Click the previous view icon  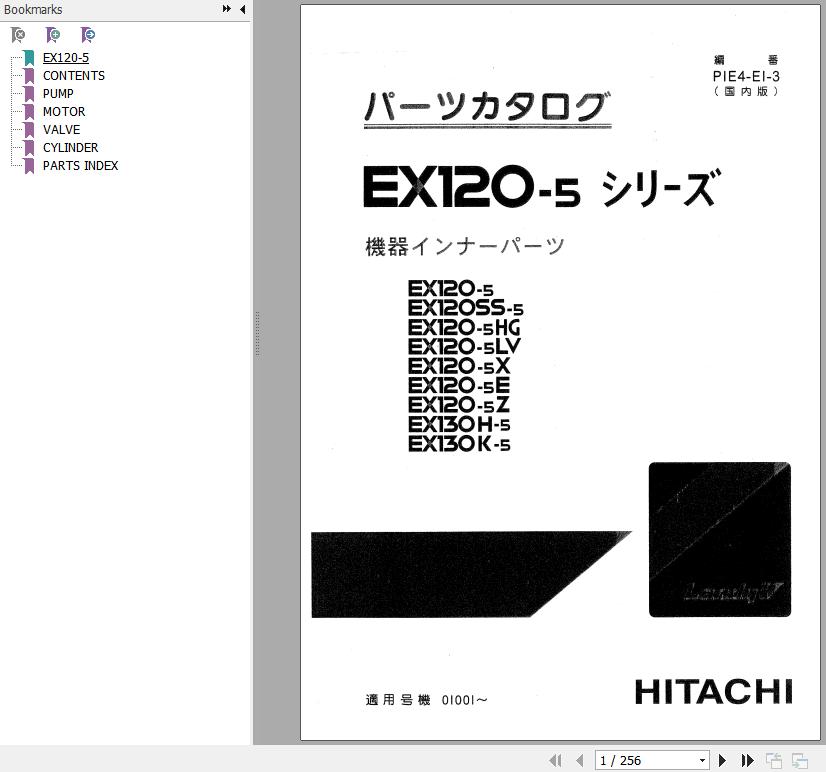tap(773, 760)
